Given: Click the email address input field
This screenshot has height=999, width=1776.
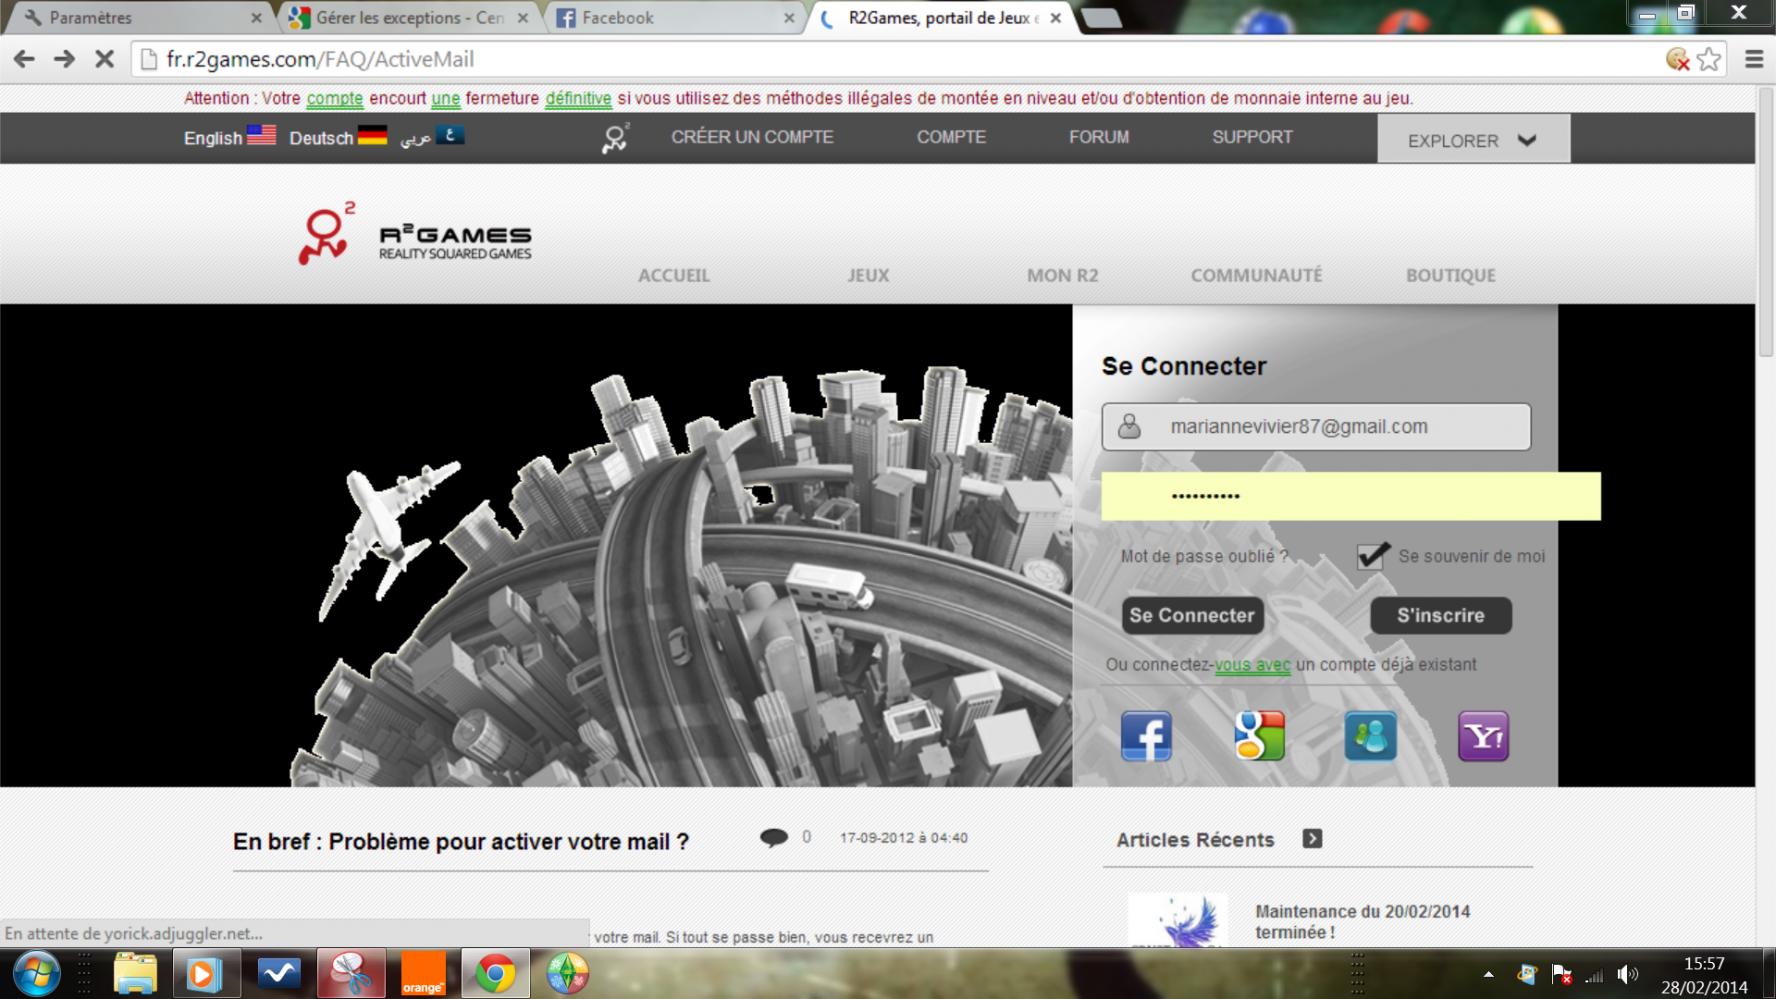Looking at the screenshot, I should click(x=1330, y=427).
